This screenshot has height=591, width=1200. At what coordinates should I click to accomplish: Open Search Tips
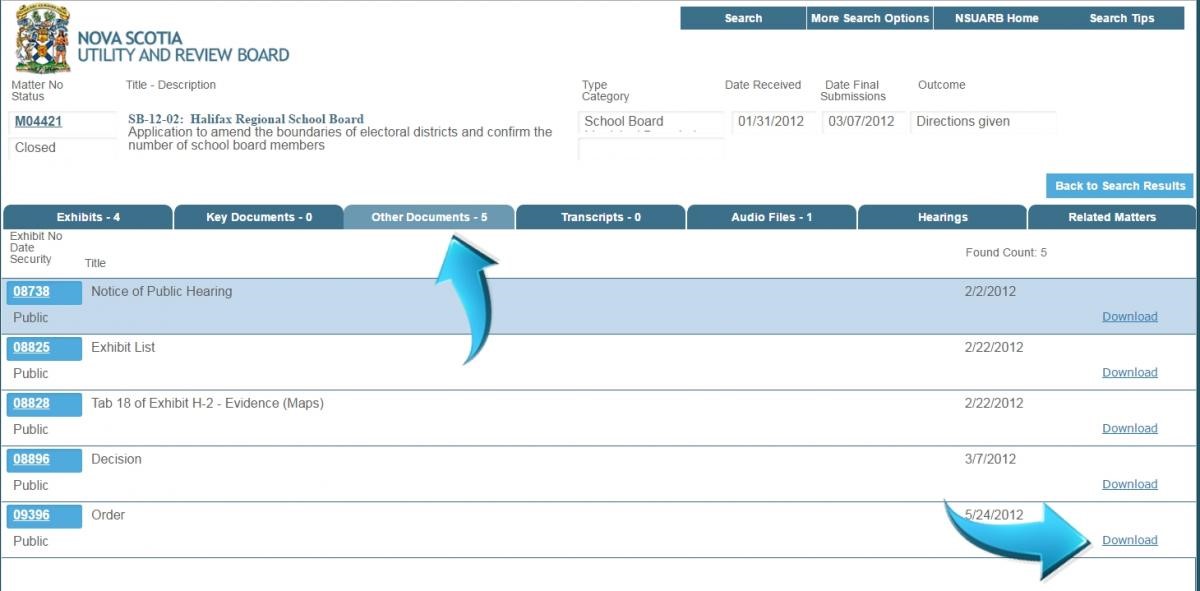(1122, 18)
